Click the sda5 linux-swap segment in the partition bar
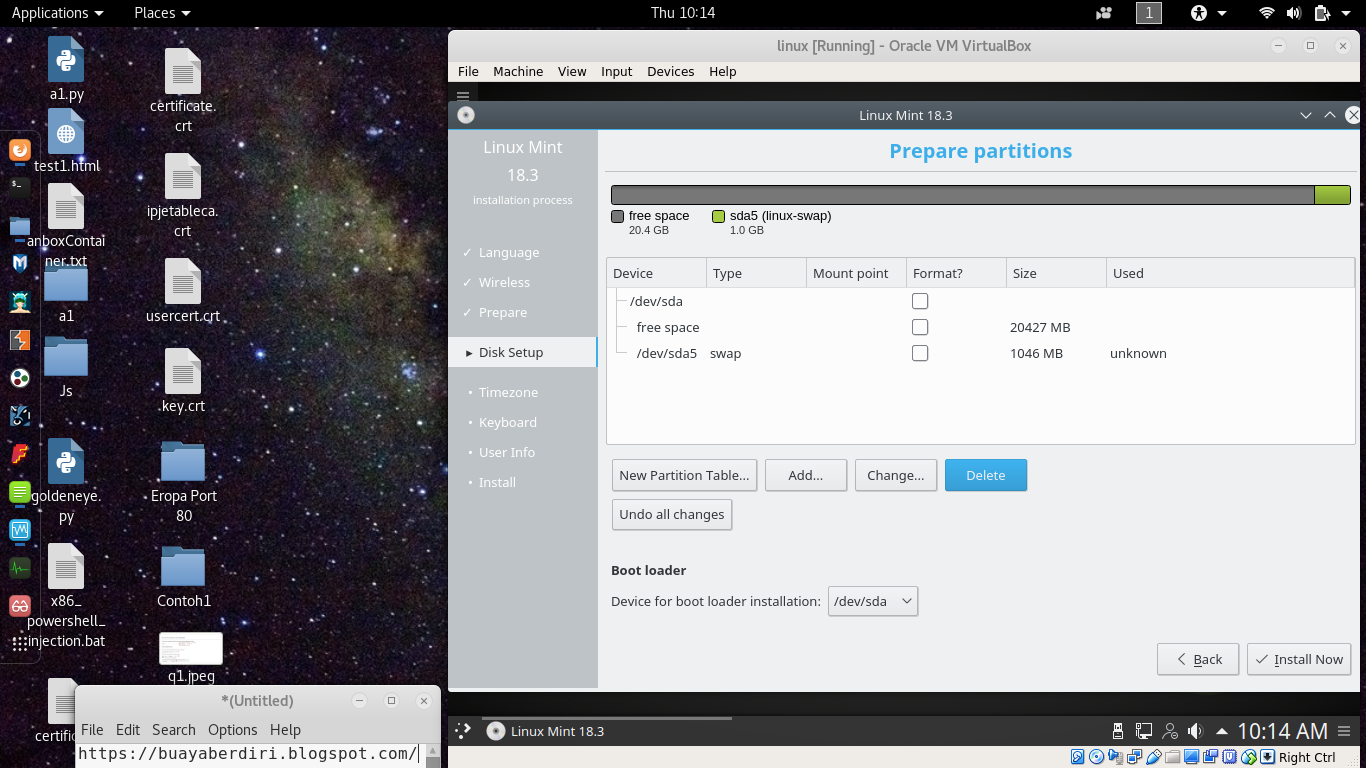This screenshot has width=1366, height=768. click(x=1334, y=194)
